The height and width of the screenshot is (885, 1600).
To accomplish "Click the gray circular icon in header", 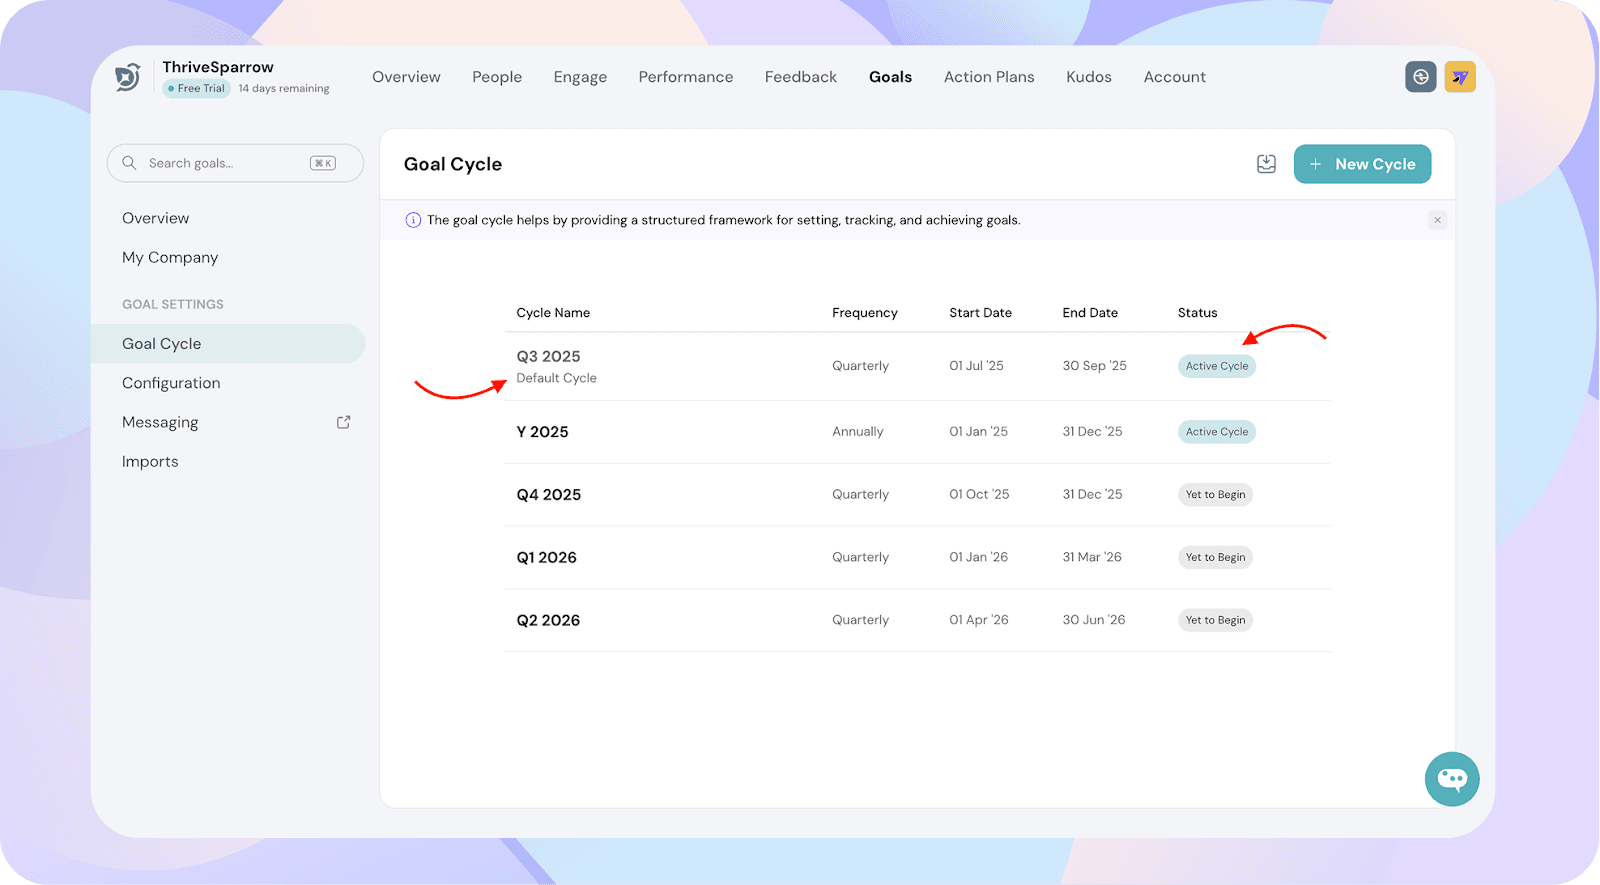I will click(x=1420, y=77).
